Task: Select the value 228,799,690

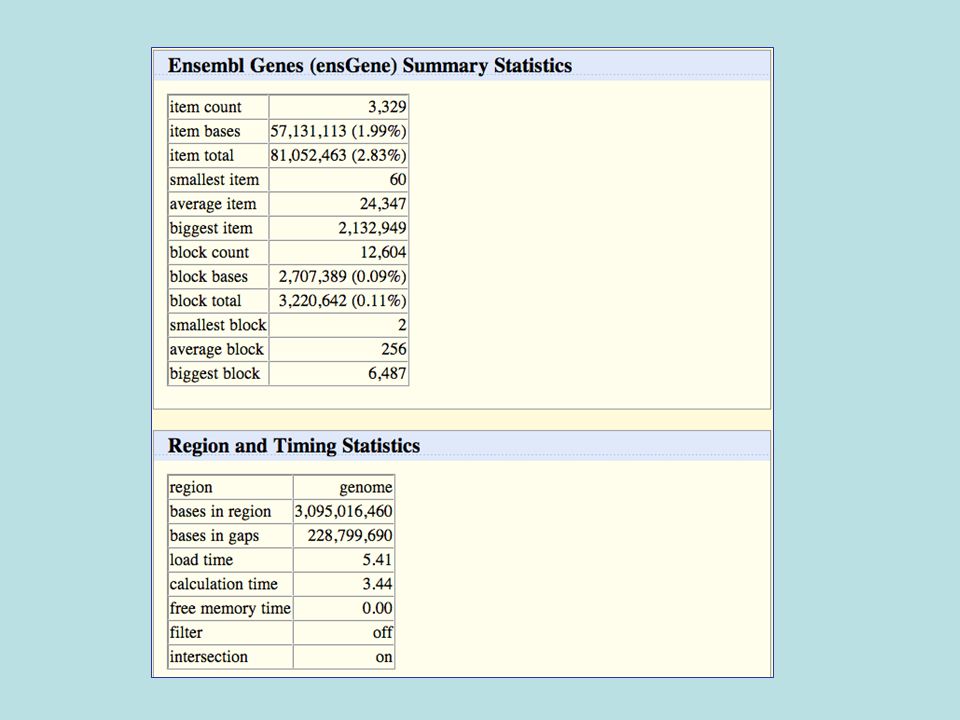Action: [x=350, y=536]
